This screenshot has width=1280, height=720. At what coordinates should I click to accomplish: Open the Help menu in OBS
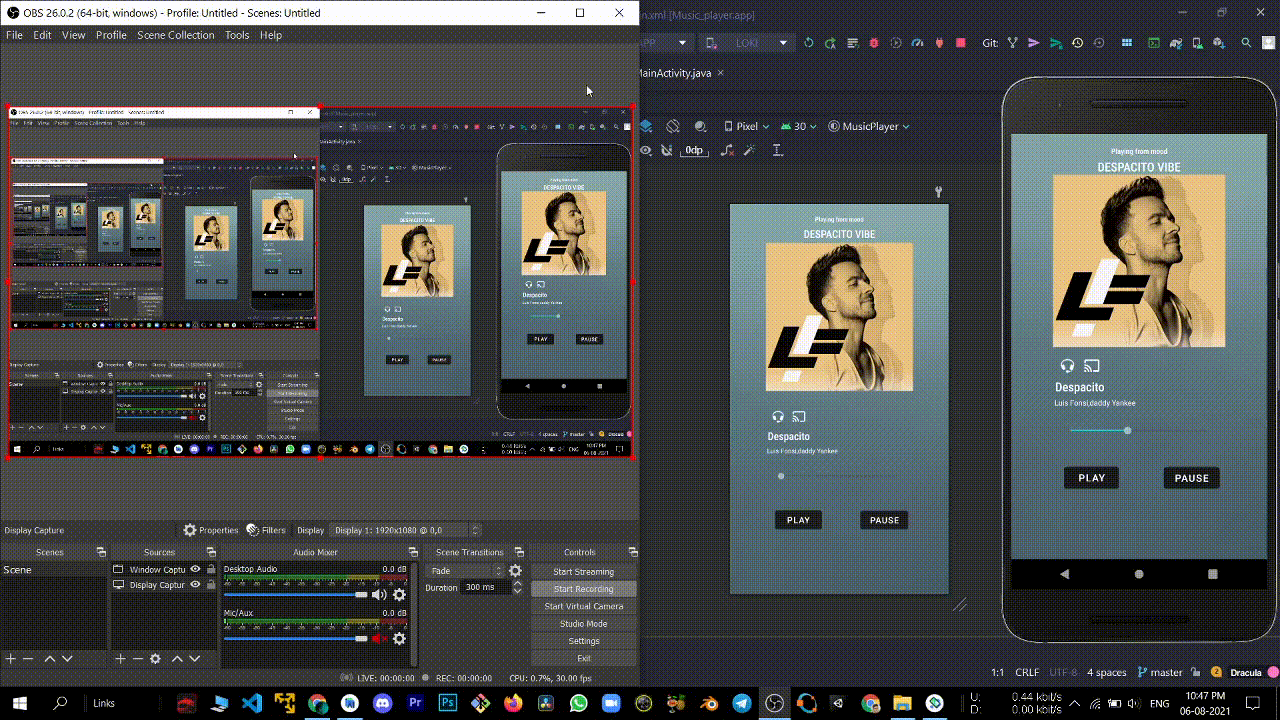271,35
